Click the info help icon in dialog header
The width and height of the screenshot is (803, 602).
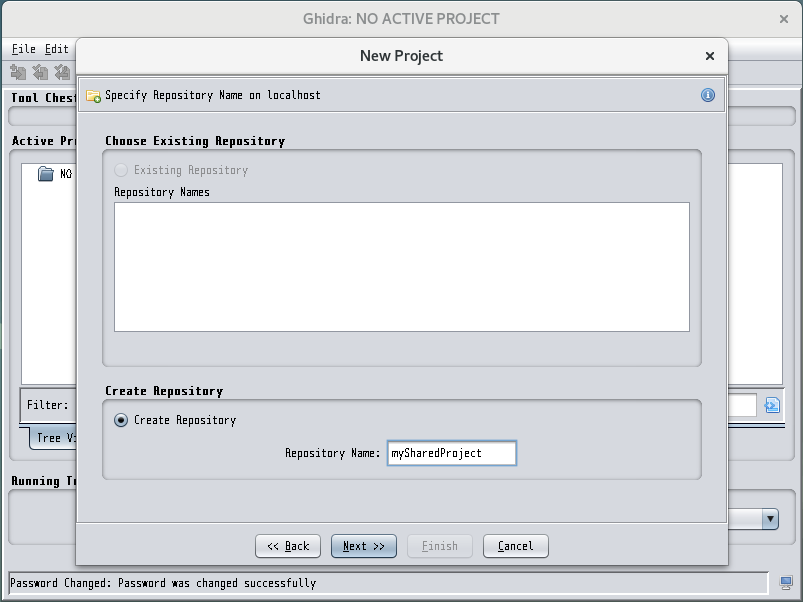coord(708,95)
